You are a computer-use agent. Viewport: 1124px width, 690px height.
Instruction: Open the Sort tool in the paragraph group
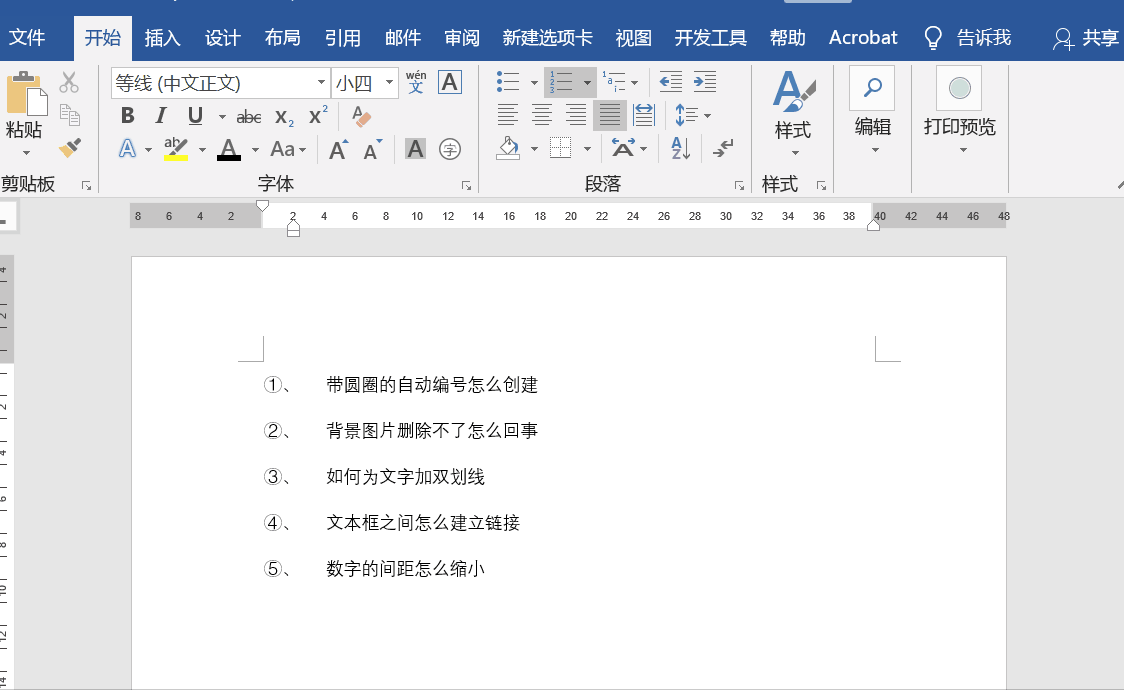coord(680,147)
